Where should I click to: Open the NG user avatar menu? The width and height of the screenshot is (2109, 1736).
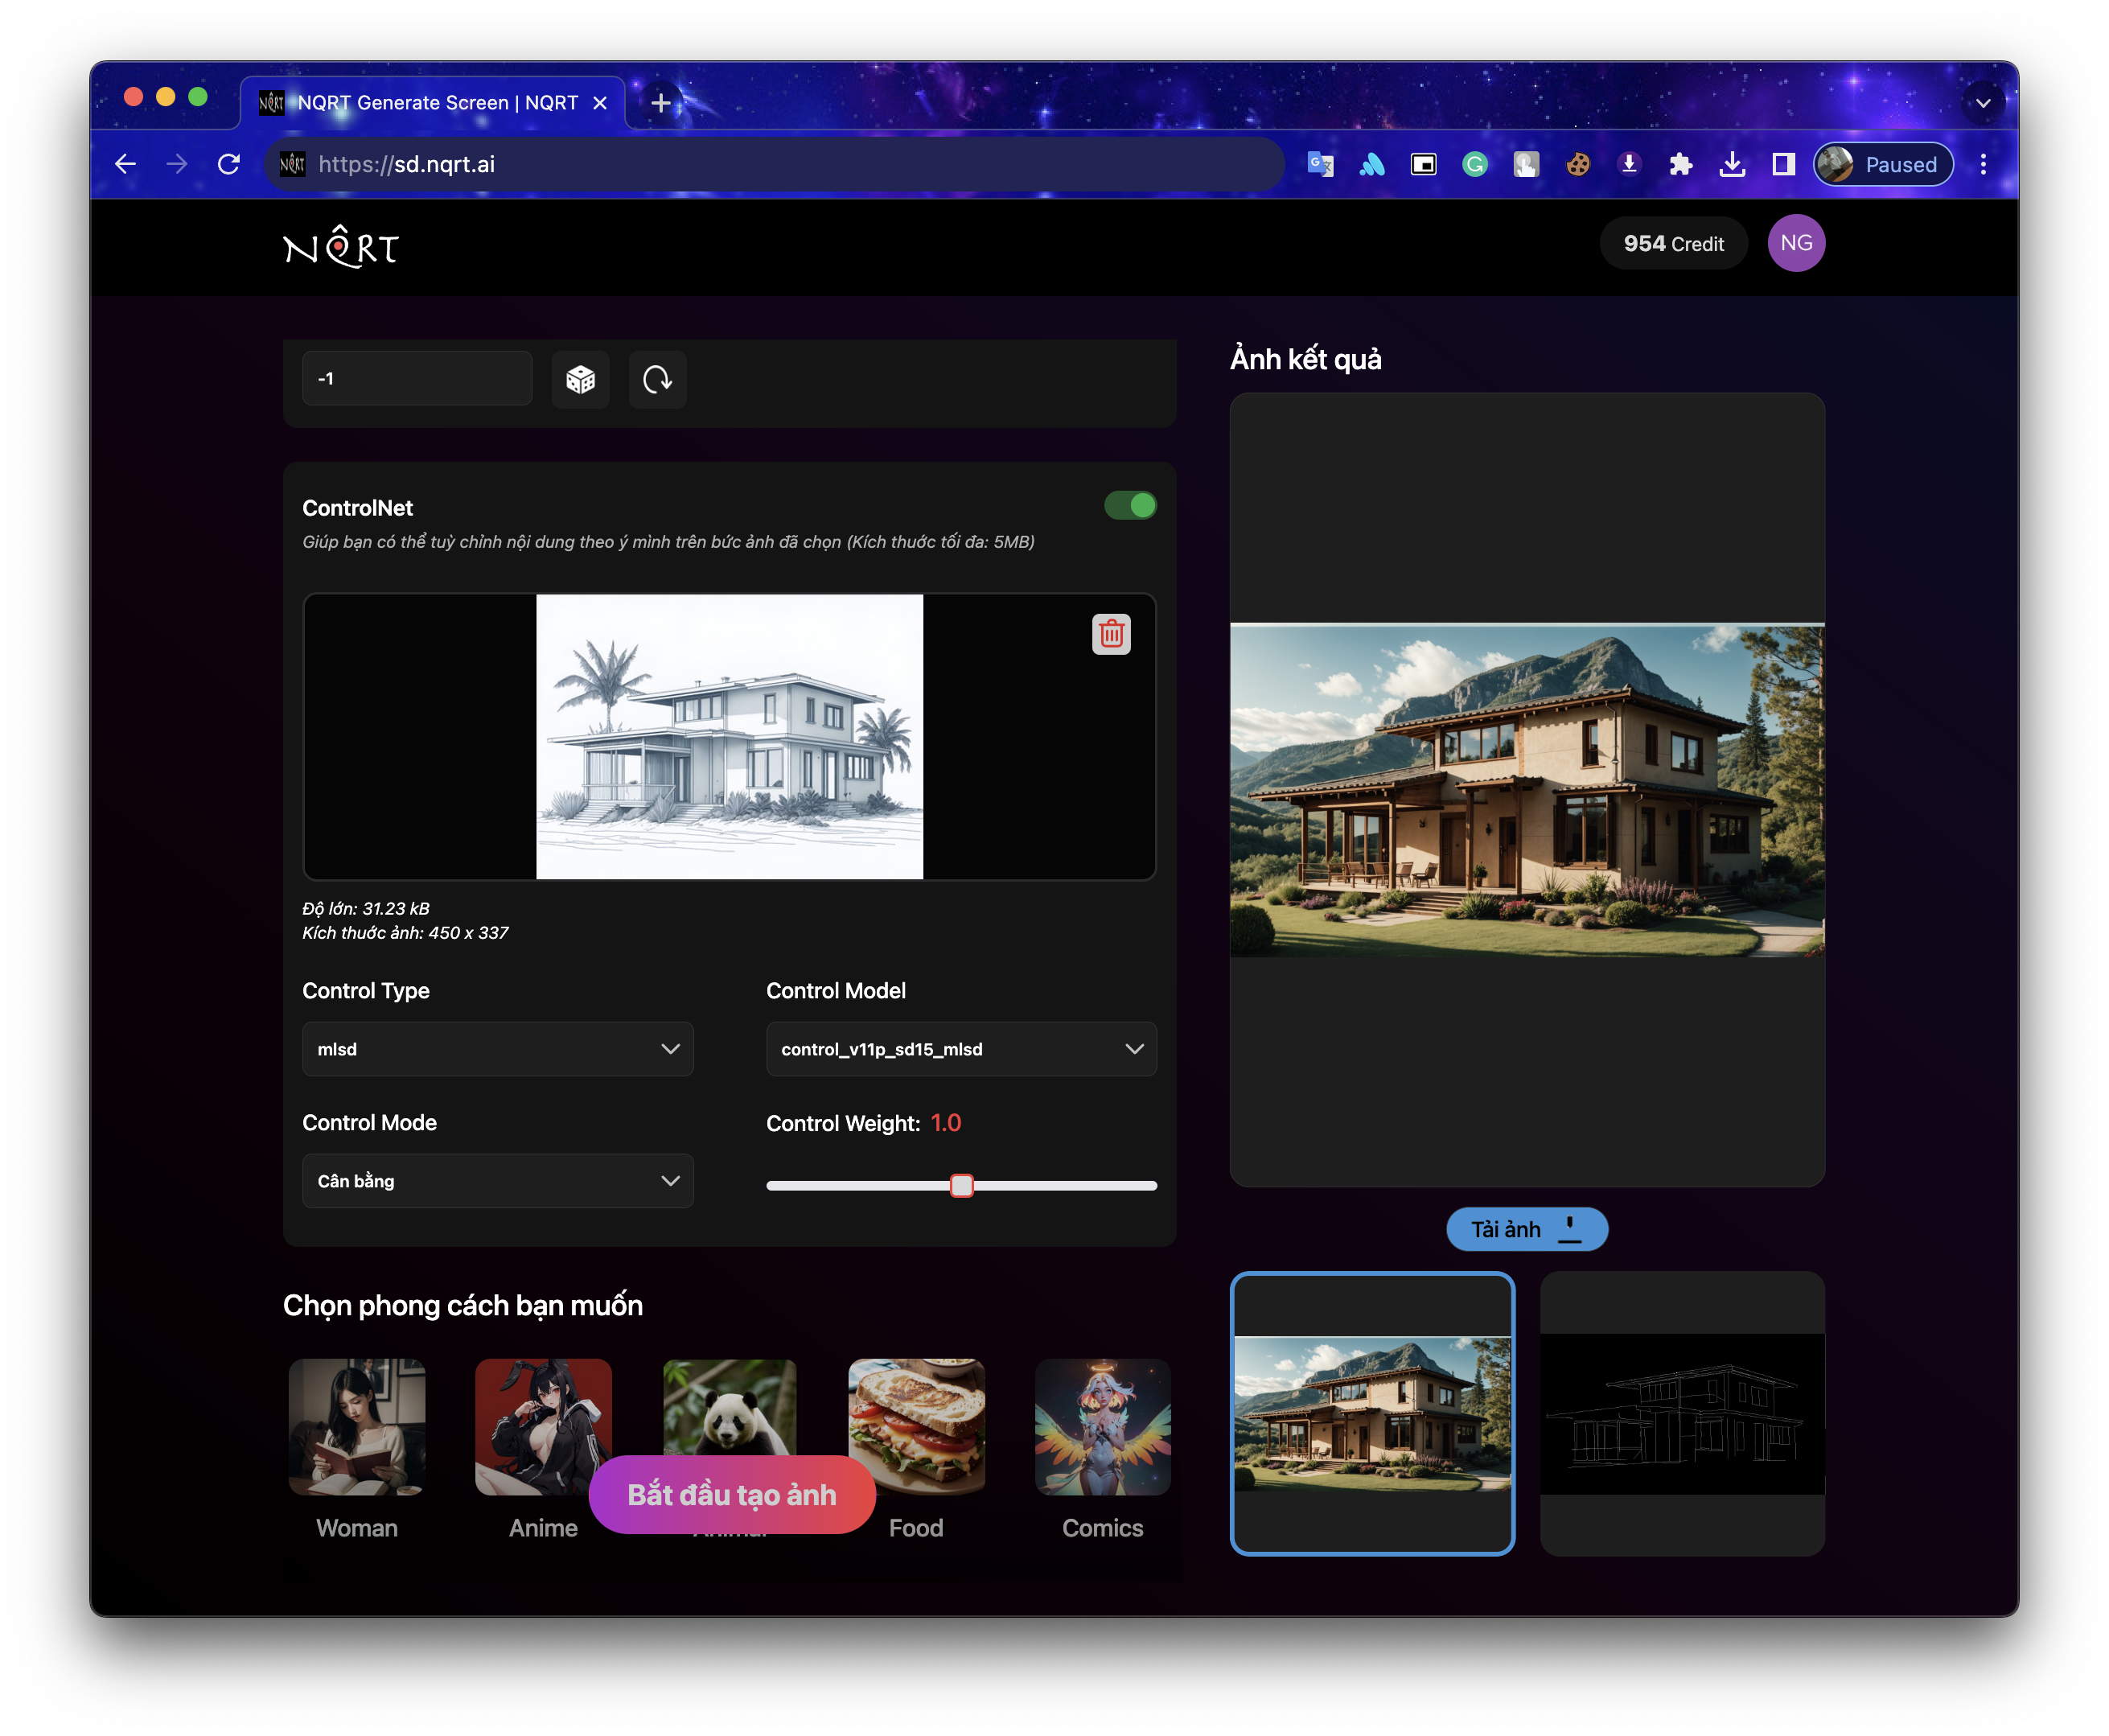(x=1795, y=243)
